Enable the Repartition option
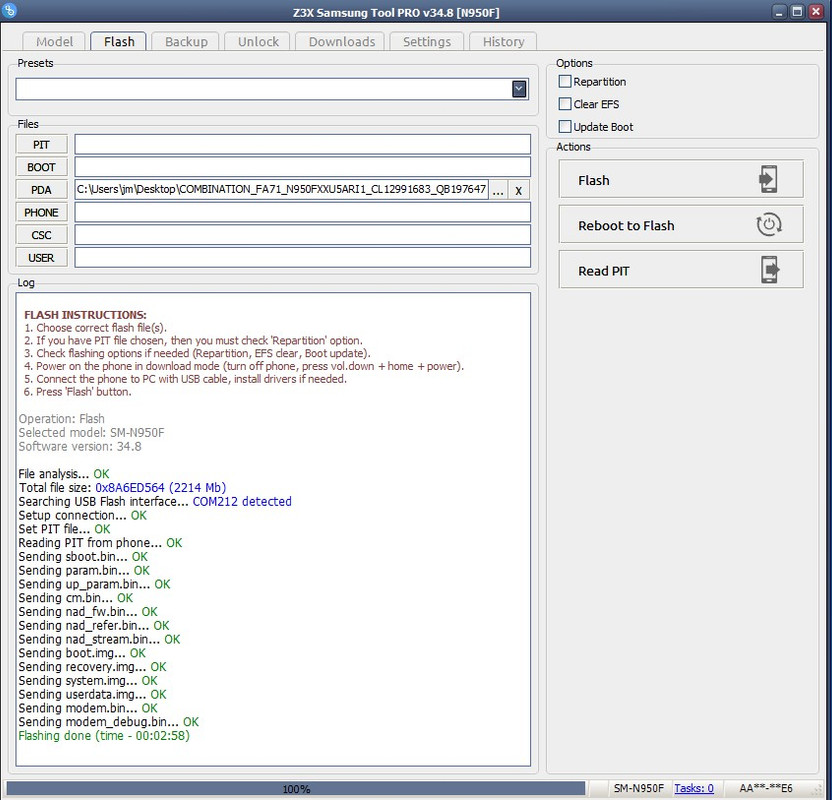 (x=565, y=82)
